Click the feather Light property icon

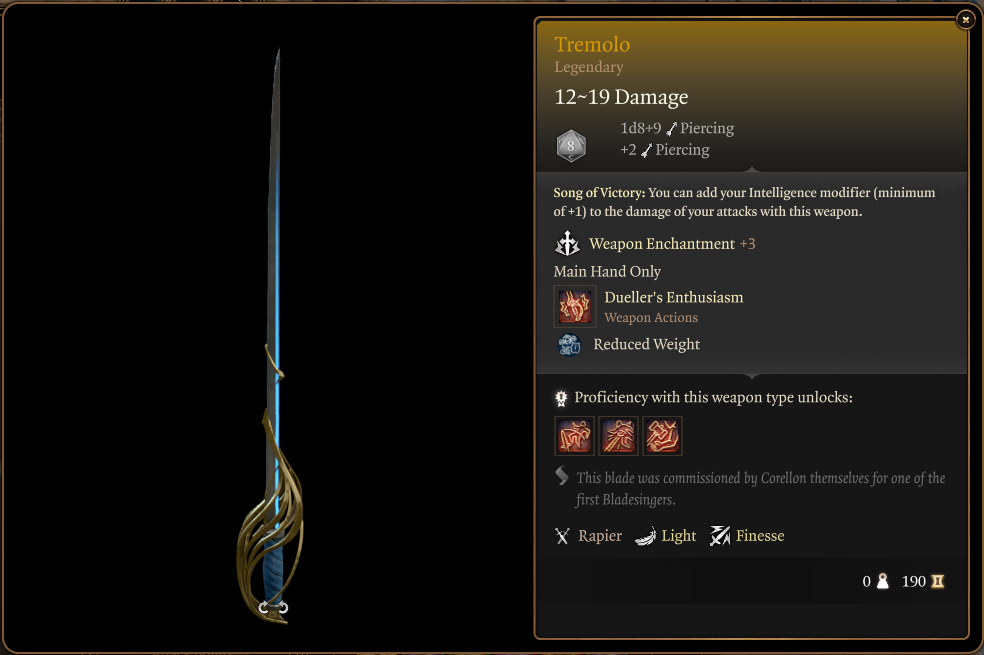(645, 536)
